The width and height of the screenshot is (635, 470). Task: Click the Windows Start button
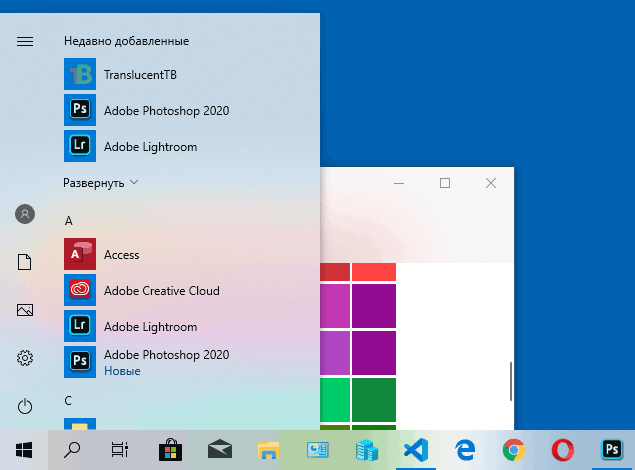(24, 449)
